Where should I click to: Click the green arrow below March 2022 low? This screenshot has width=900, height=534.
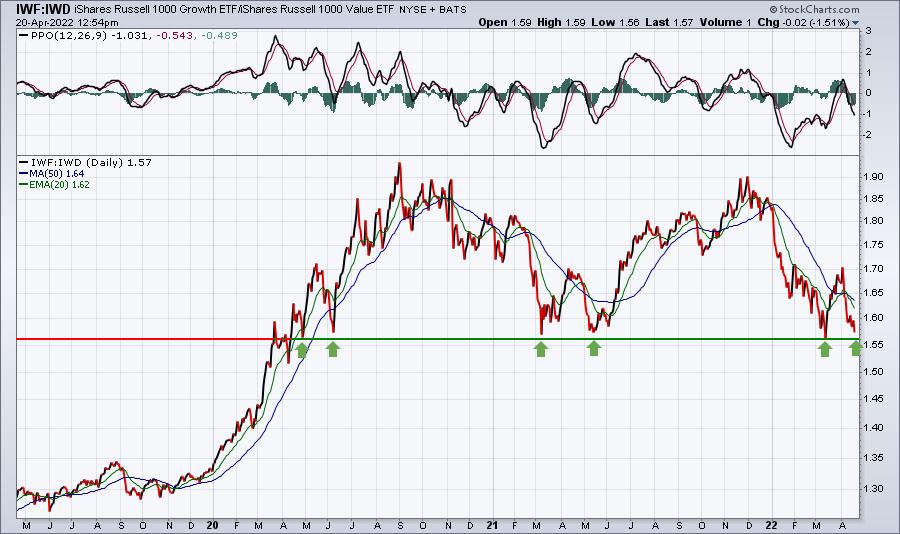[x=825, y=349]
